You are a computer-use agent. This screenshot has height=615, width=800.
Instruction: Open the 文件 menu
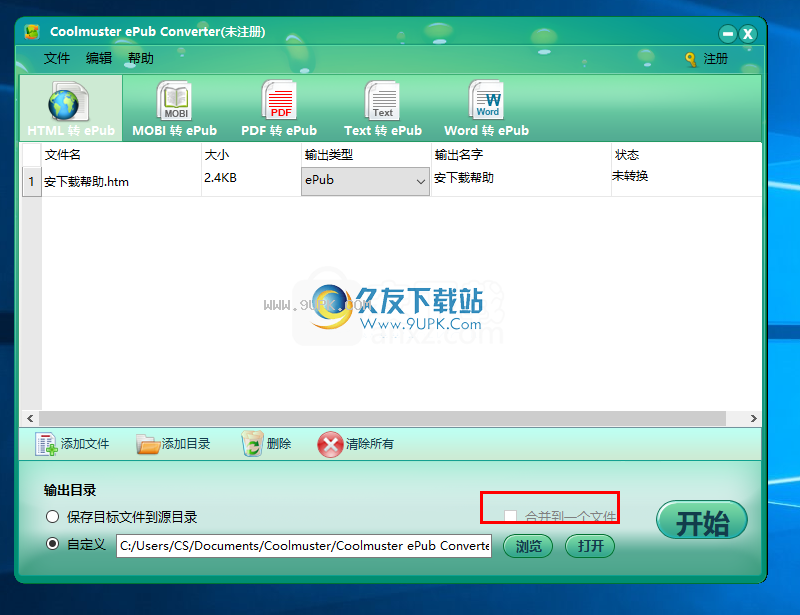click(x=57, y=58)
